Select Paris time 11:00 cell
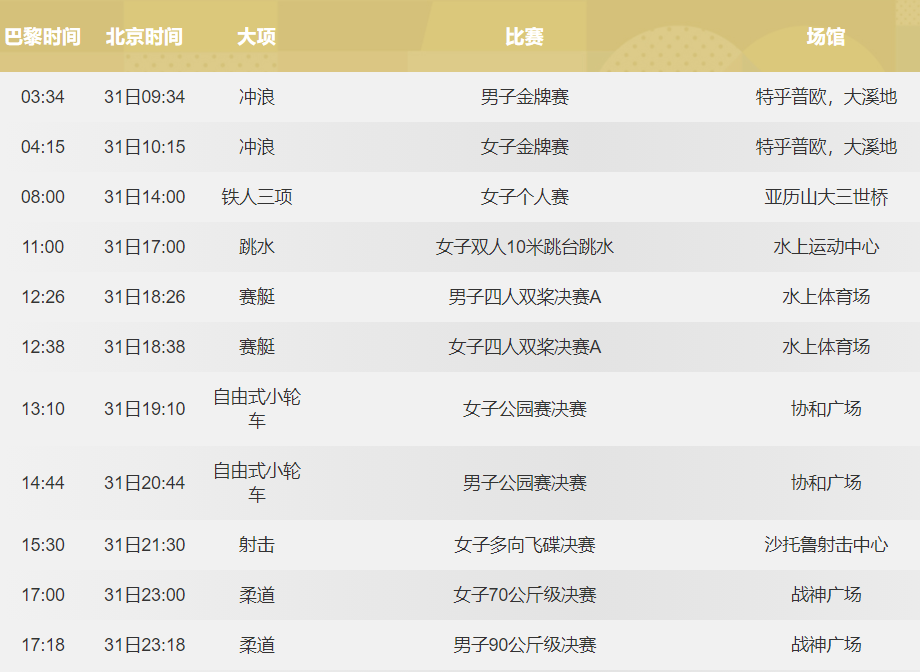This screenshot has width=920, height=672. click(x=43, y=246)
